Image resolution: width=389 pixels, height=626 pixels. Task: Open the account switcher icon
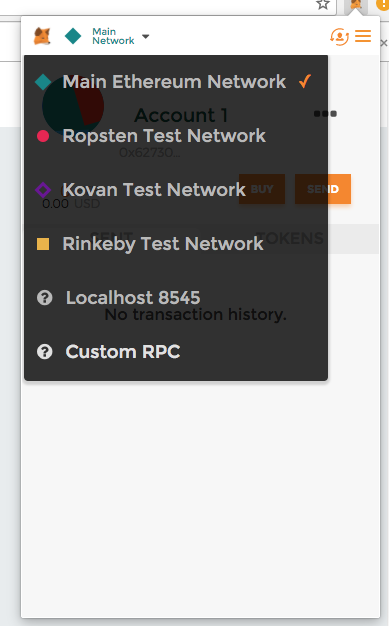339,36
